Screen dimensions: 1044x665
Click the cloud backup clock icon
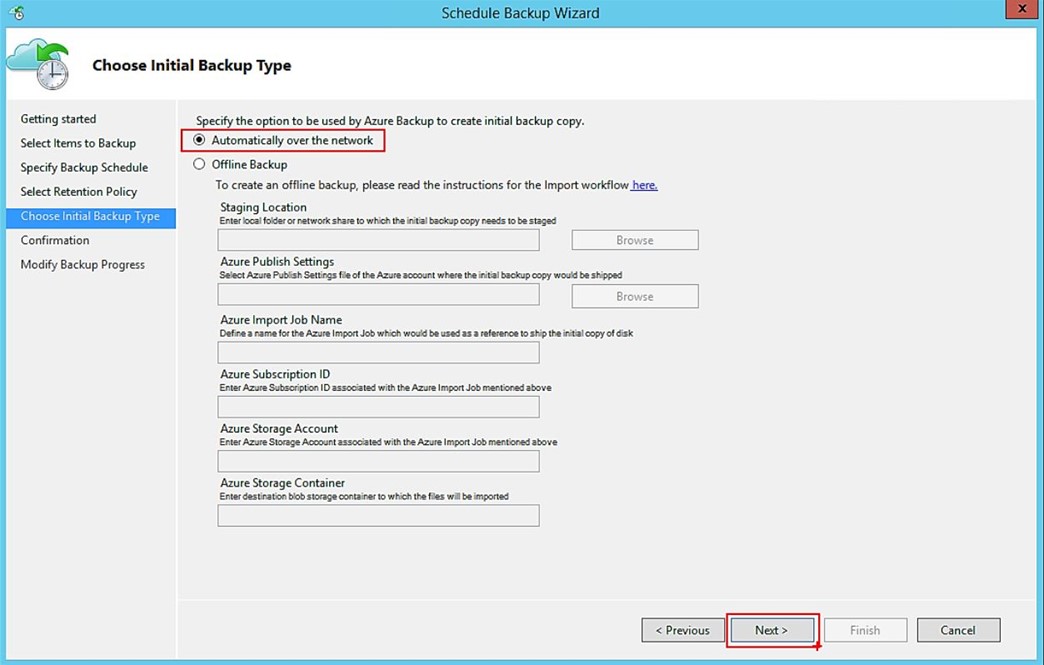pos(40,64)
